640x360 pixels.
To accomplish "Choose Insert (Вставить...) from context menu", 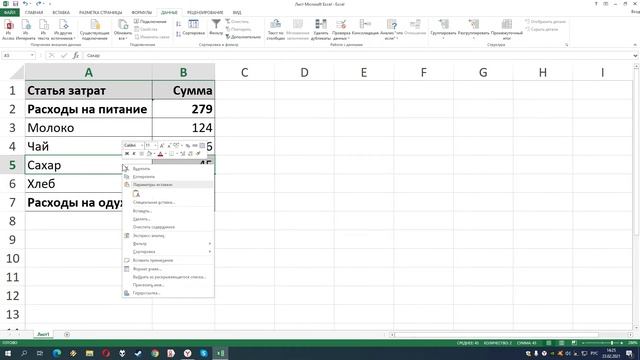I will point(168,211).
